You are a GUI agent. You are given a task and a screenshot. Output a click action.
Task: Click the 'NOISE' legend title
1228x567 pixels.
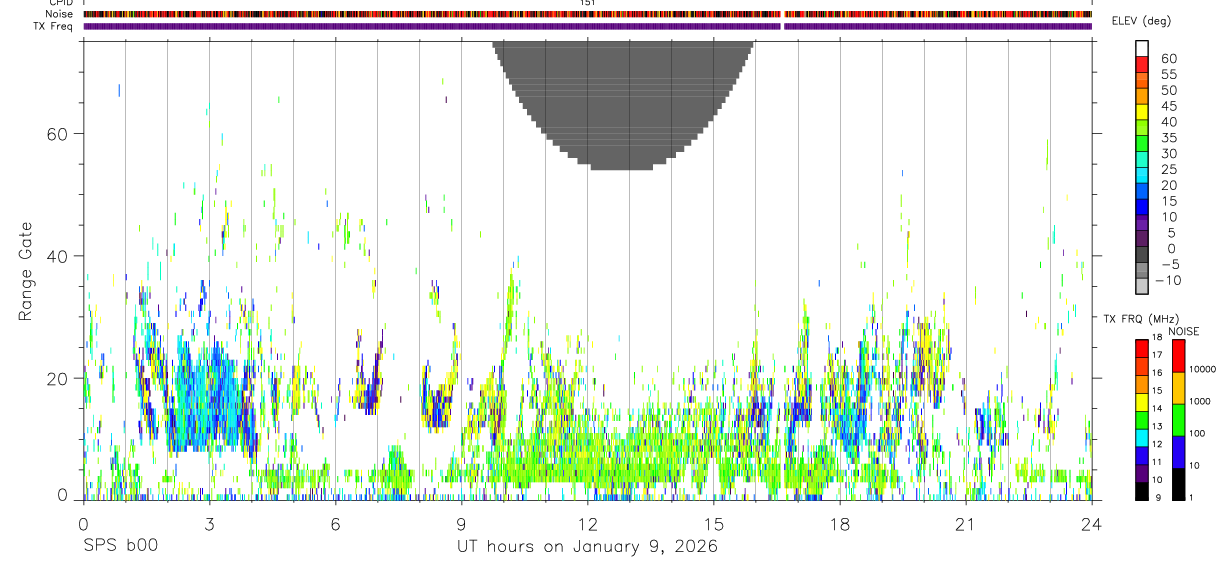[1183, 332]
